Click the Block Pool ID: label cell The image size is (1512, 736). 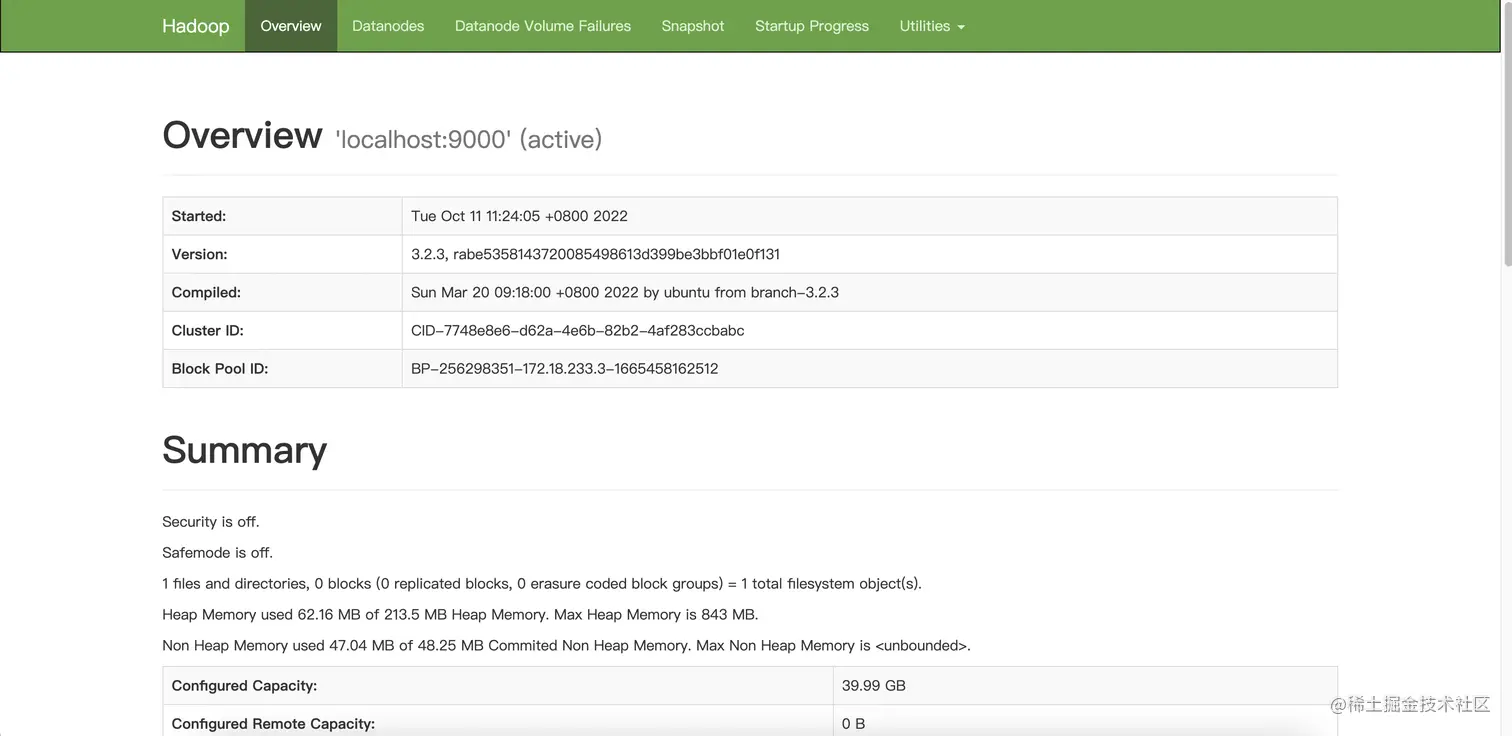tap(283, 368)
